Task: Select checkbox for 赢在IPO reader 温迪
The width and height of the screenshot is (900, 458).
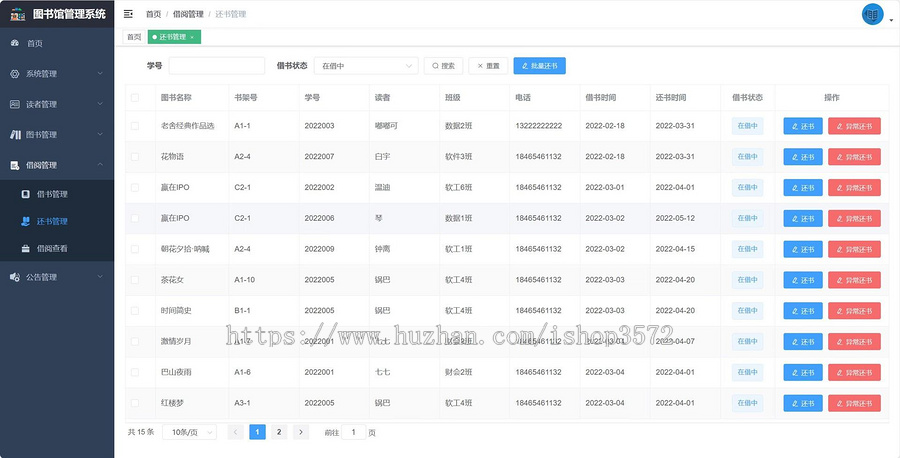Action: pyautogui.click(x=135, y=188)
